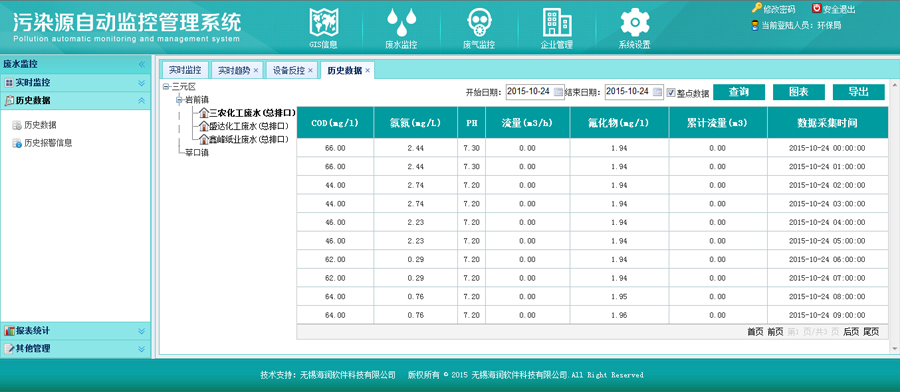Viewport: 900px width, 392px height.
Task: Switch to the 实时监控 tab
Action: coord(185,71)
